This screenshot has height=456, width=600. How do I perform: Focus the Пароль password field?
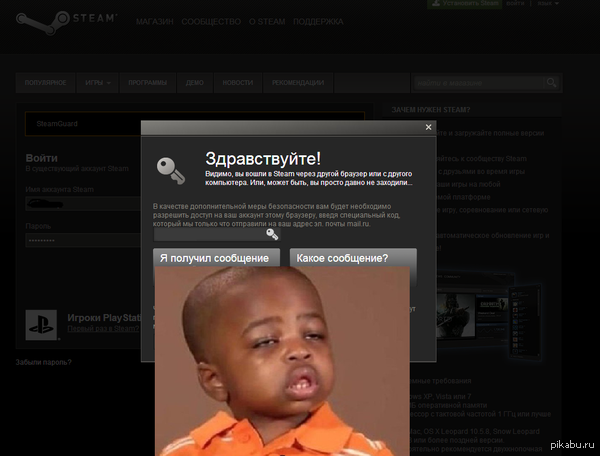tap(83, 240)
